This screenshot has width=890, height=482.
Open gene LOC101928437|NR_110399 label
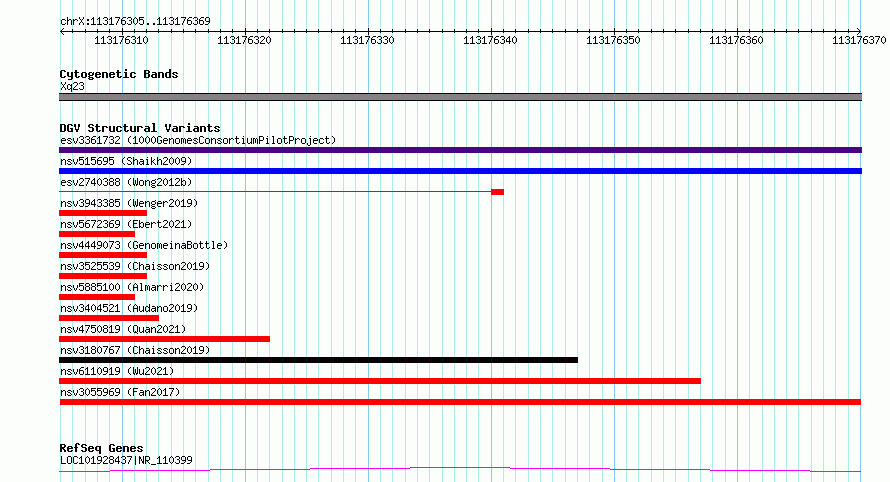pos(126,460)
